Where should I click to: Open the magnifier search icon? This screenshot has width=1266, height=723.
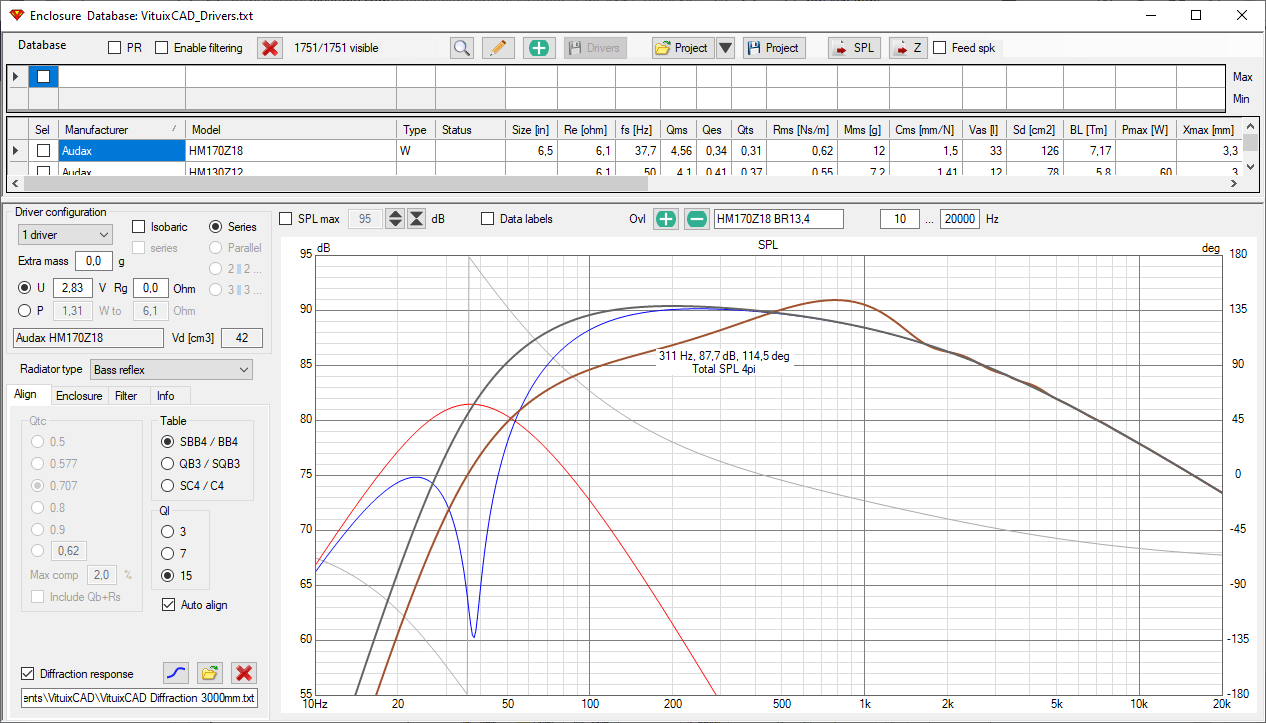(x=461, y=48)
